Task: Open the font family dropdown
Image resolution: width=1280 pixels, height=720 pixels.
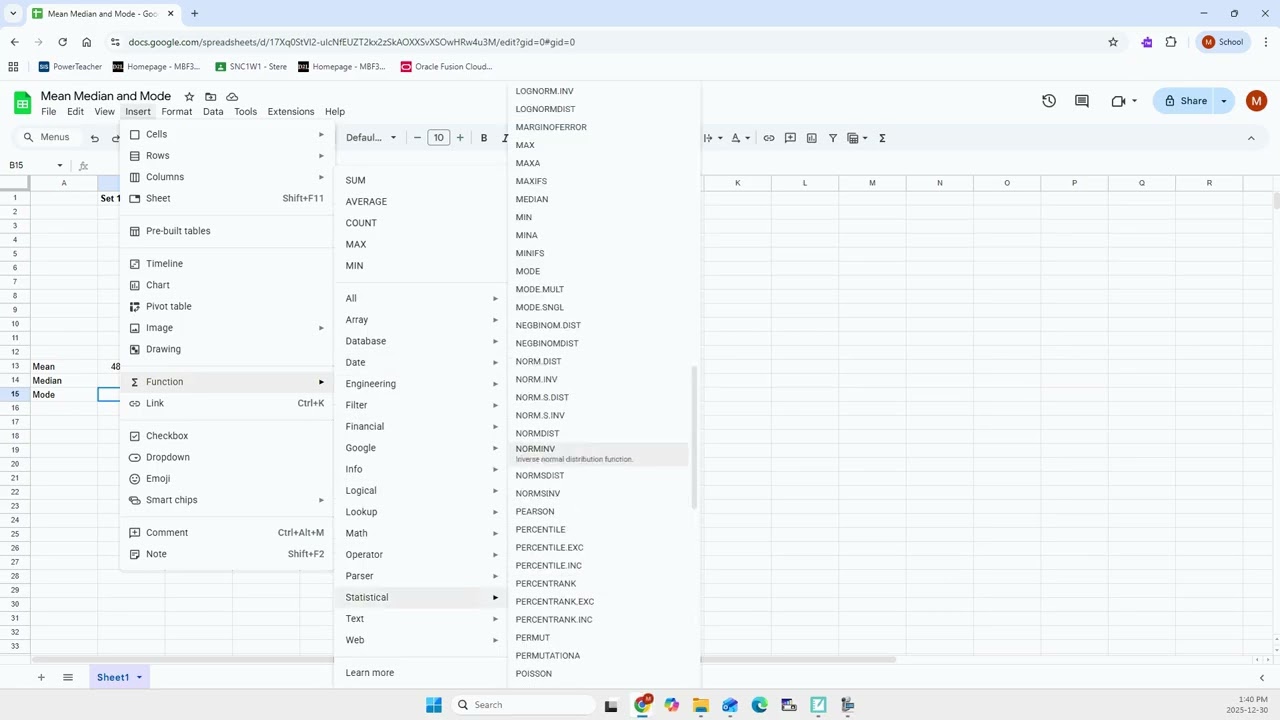Action: tap(371, 138)
